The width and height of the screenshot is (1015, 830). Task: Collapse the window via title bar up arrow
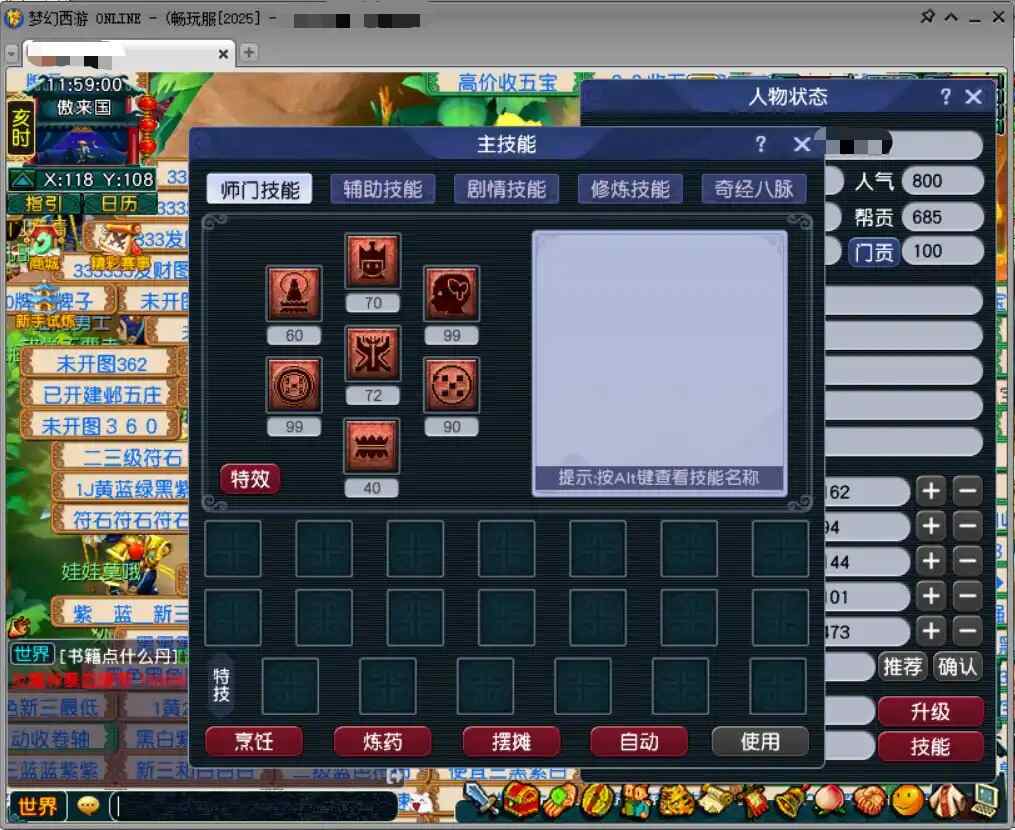[952, 16]
